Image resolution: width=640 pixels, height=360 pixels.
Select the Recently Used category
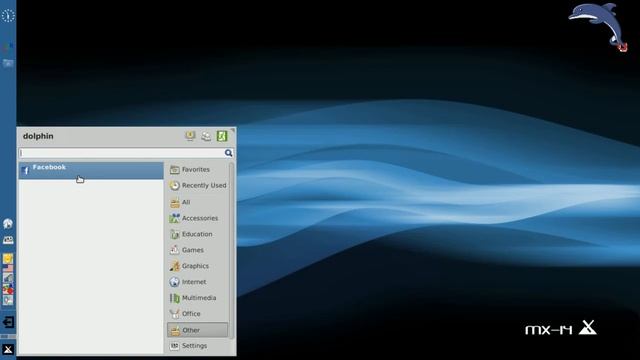point(198,185)
